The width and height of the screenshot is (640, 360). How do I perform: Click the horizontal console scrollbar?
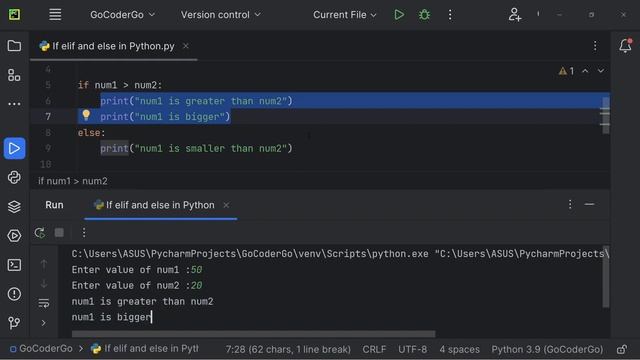253,334
